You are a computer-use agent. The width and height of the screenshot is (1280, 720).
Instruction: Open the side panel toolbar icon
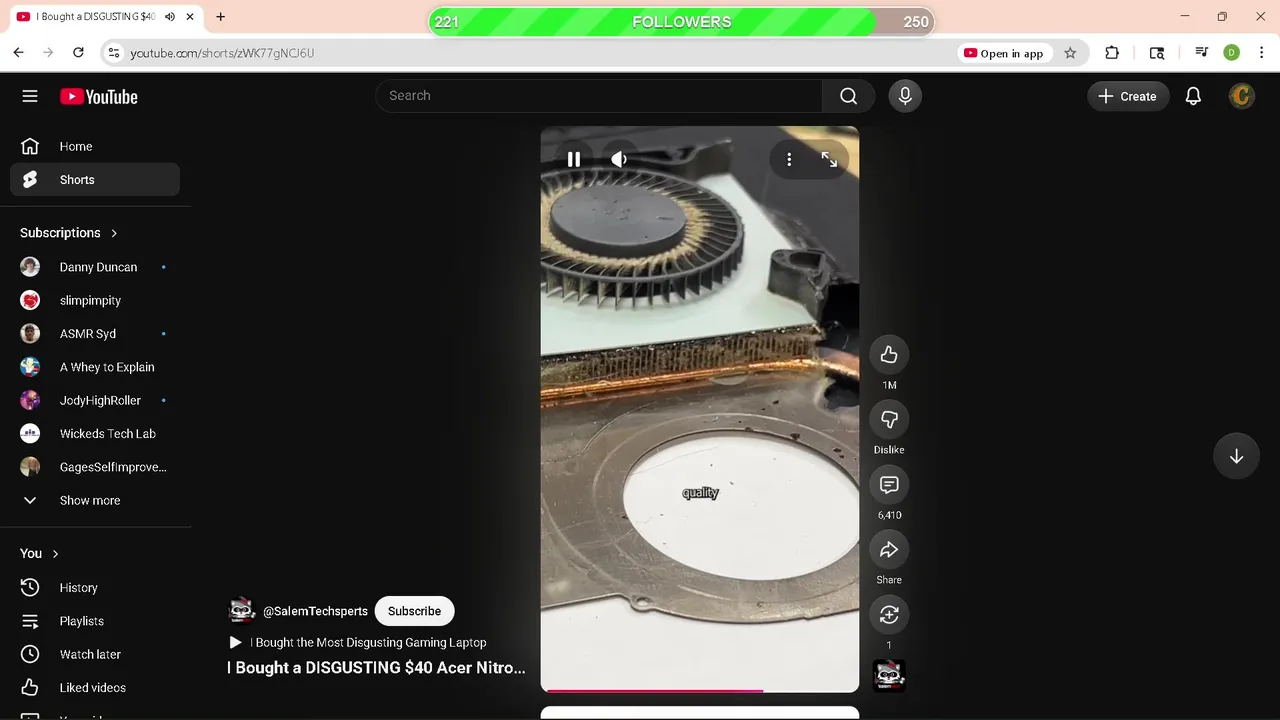1157,53
